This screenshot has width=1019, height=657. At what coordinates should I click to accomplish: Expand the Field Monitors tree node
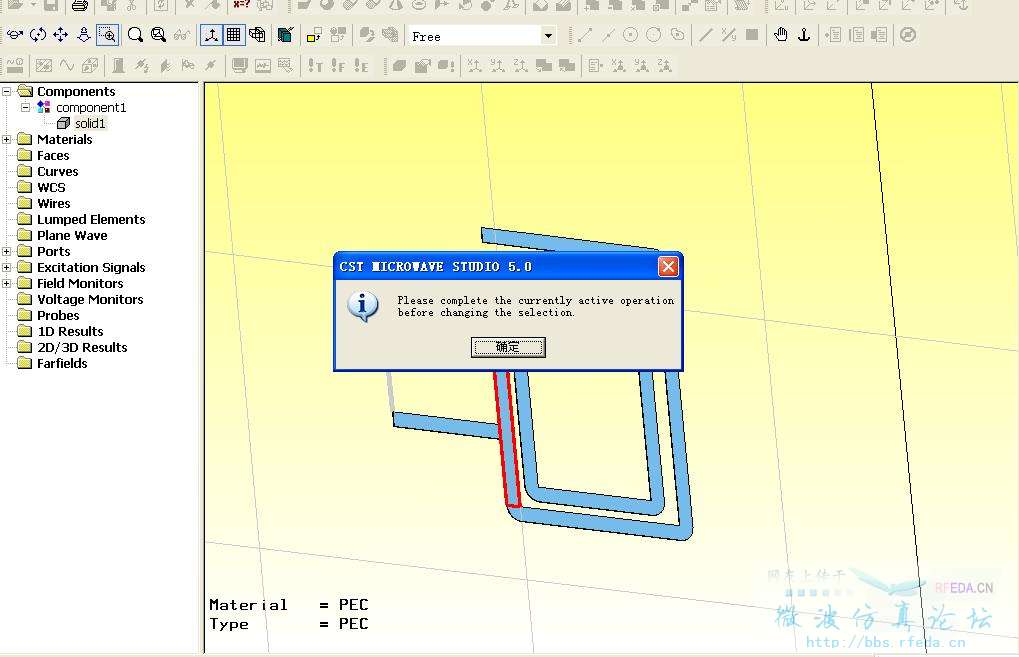(6, 283)
